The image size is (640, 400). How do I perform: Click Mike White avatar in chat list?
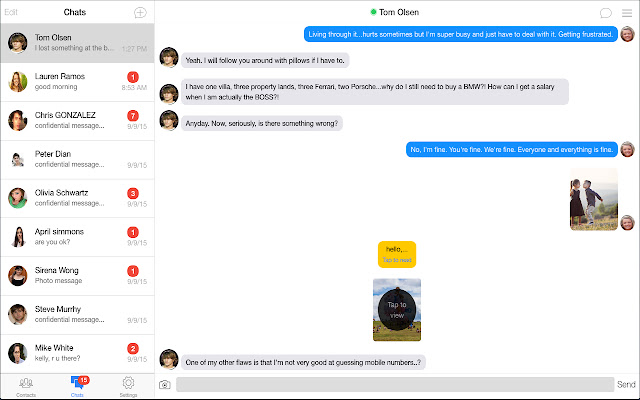point(18,353)
